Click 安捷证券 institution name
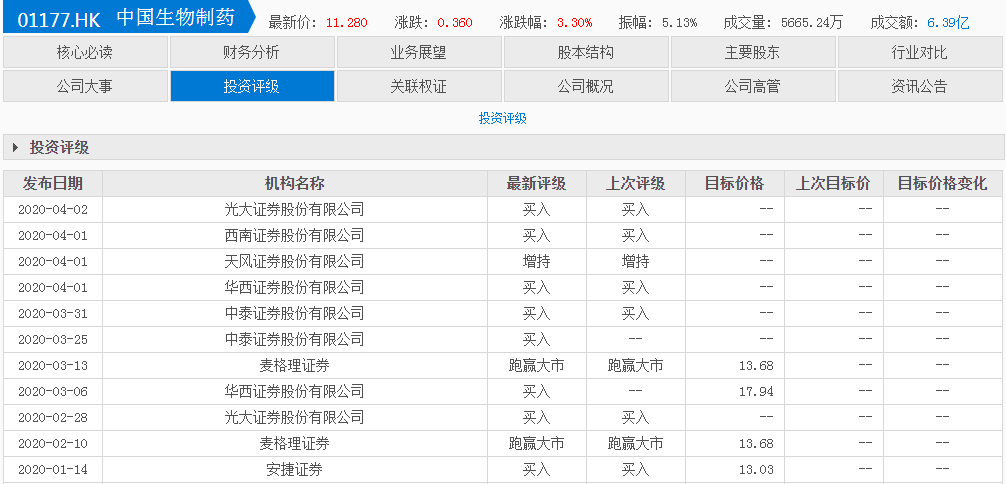The height and width of the screenshot is (484, 1006). (x=294, y=469)
